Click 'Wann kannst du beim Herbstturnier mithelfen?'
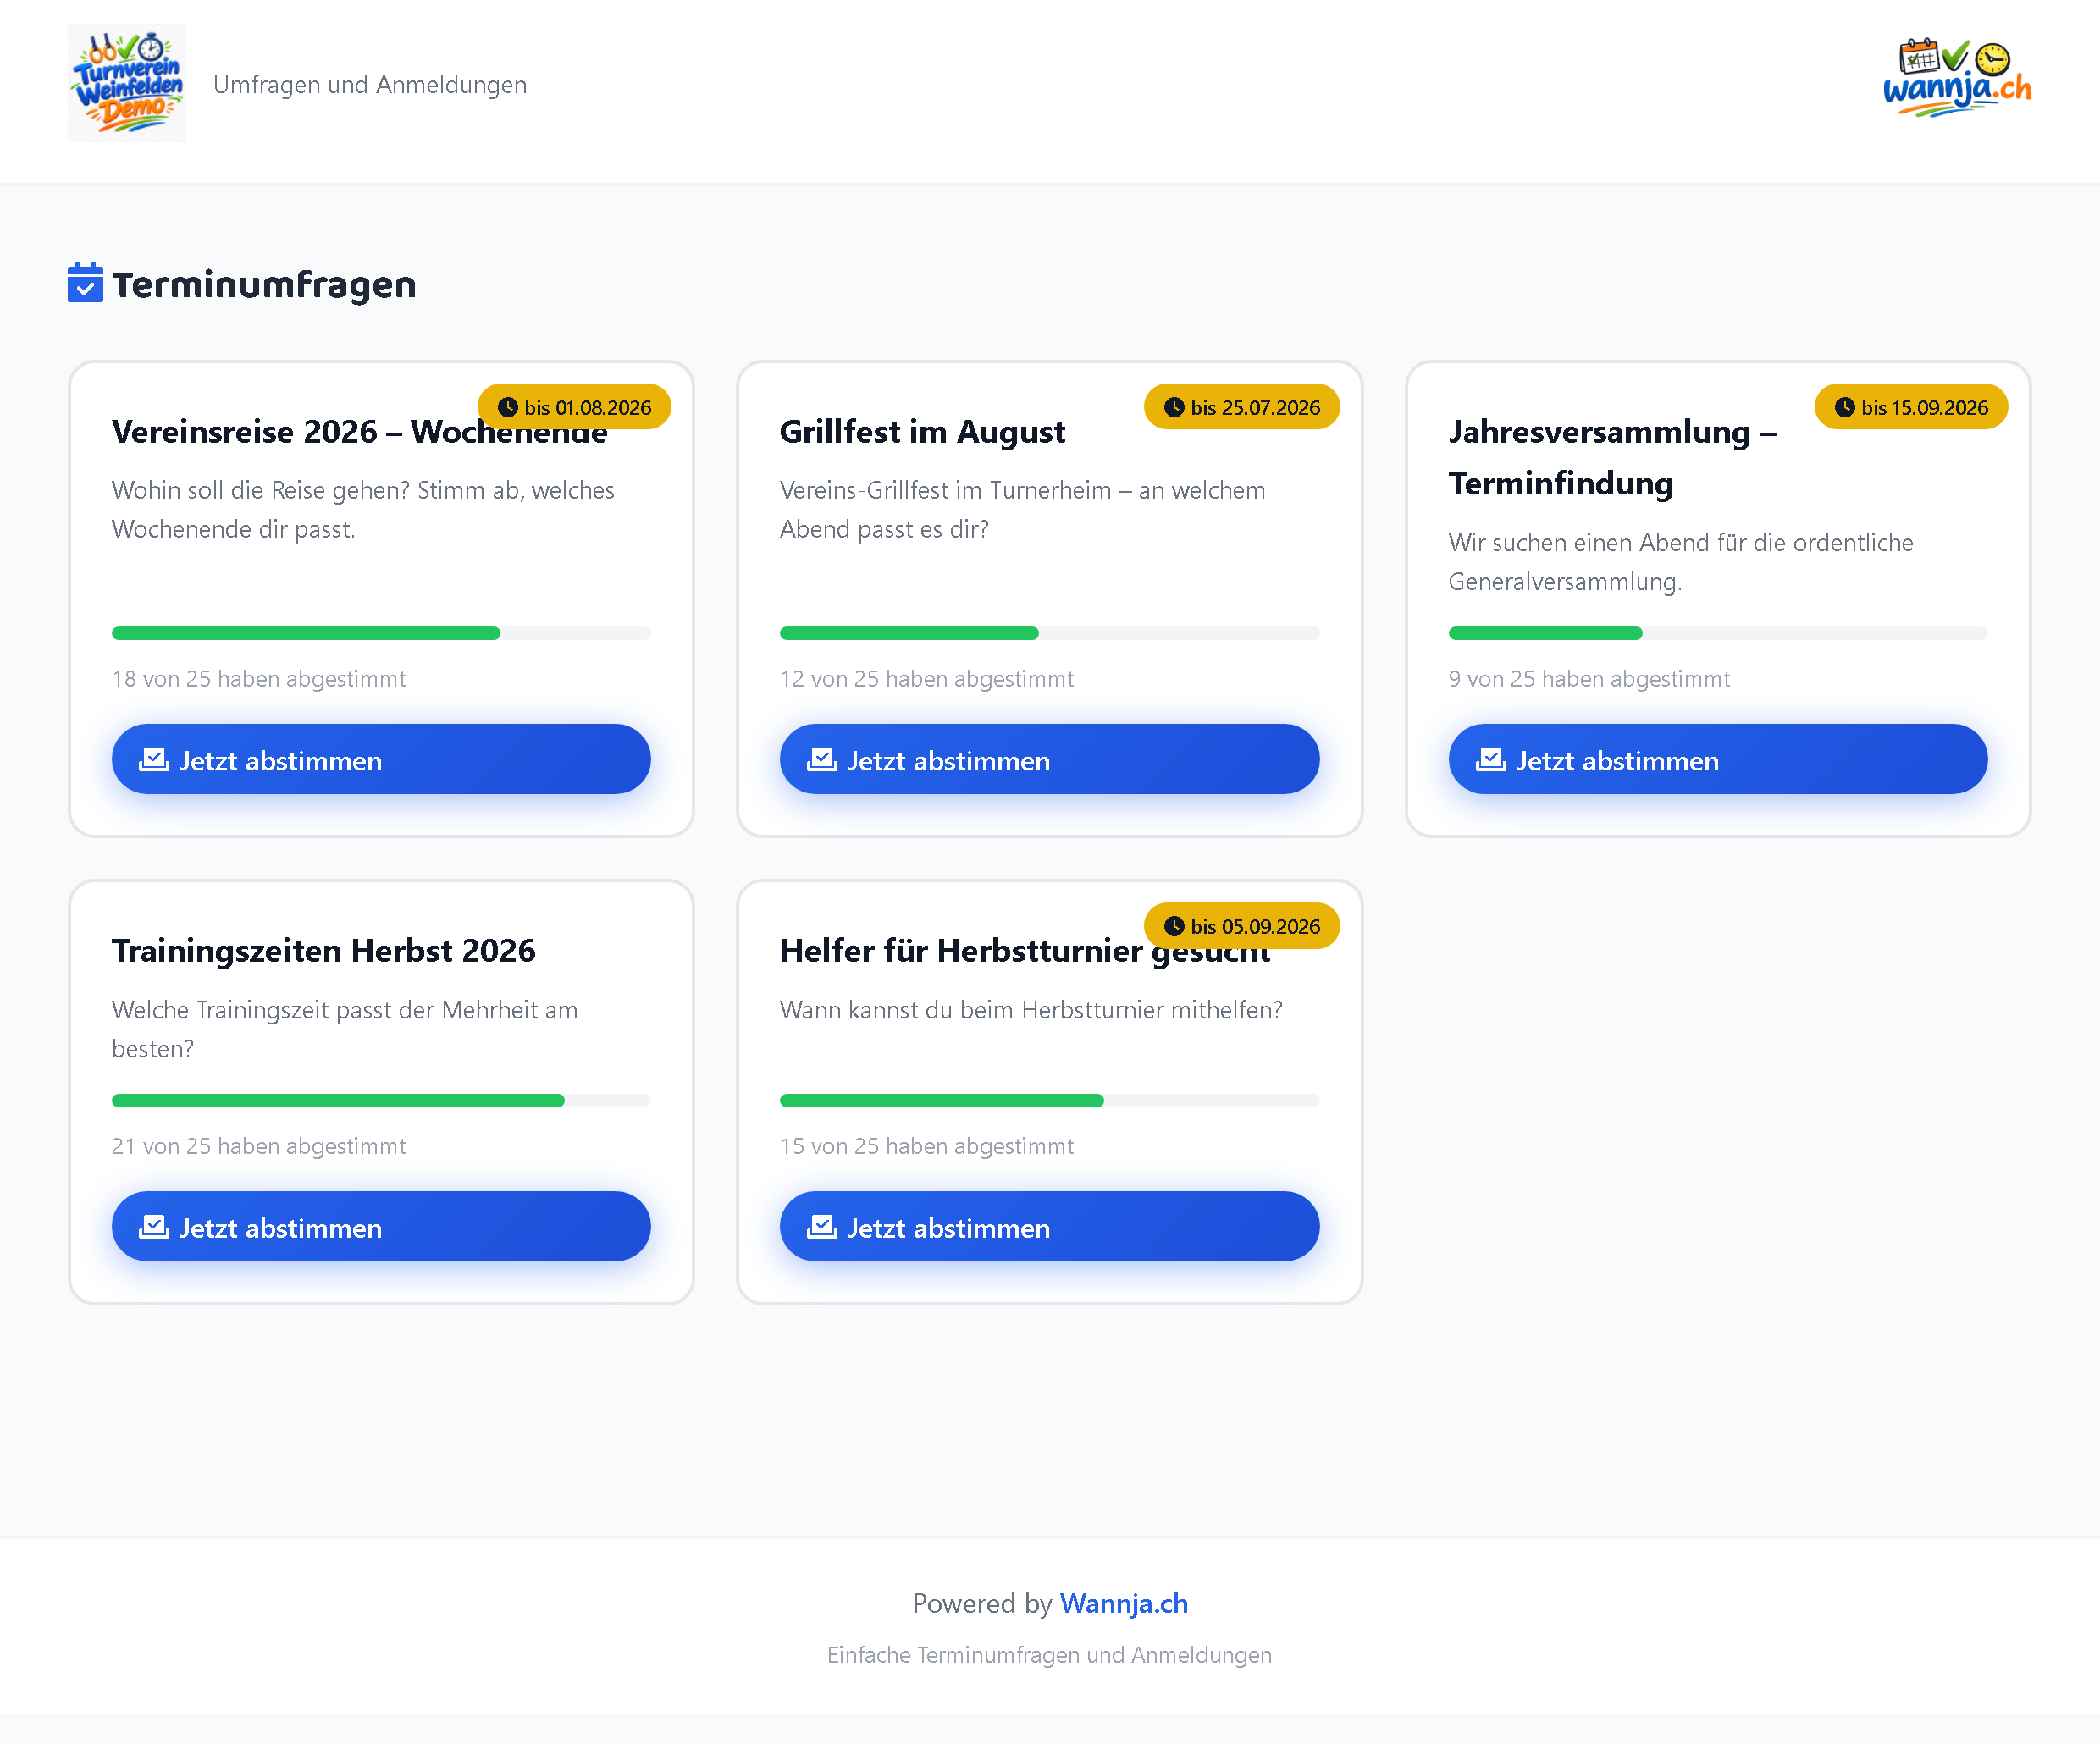 point(1031,1010)
